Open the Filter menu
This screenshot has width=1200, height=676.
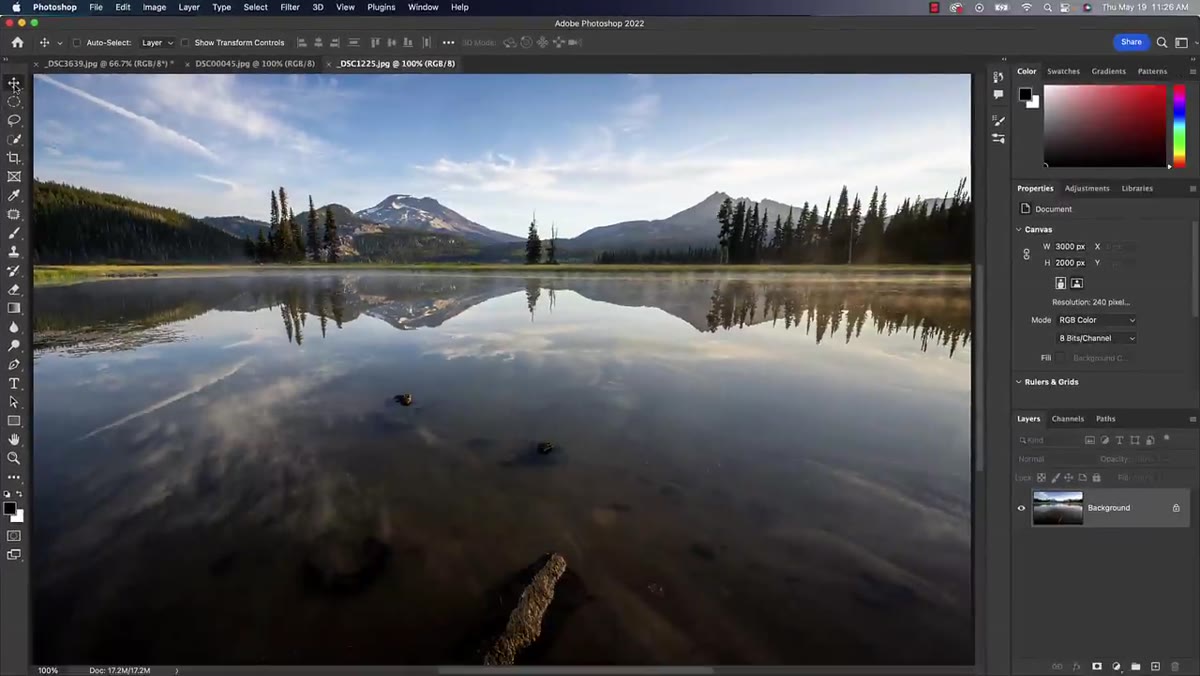click(290, 7)
